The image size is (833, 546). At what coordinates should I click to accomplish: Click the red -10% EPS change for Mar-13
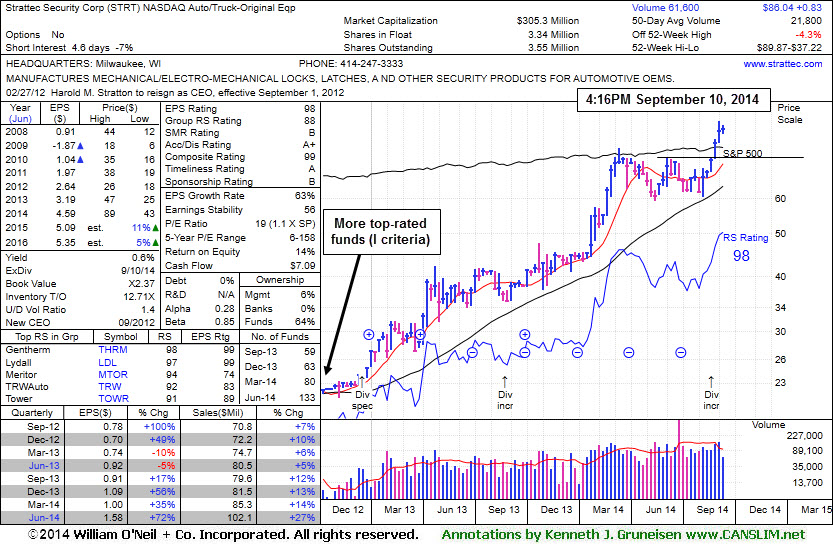click(x=163, y=453)
